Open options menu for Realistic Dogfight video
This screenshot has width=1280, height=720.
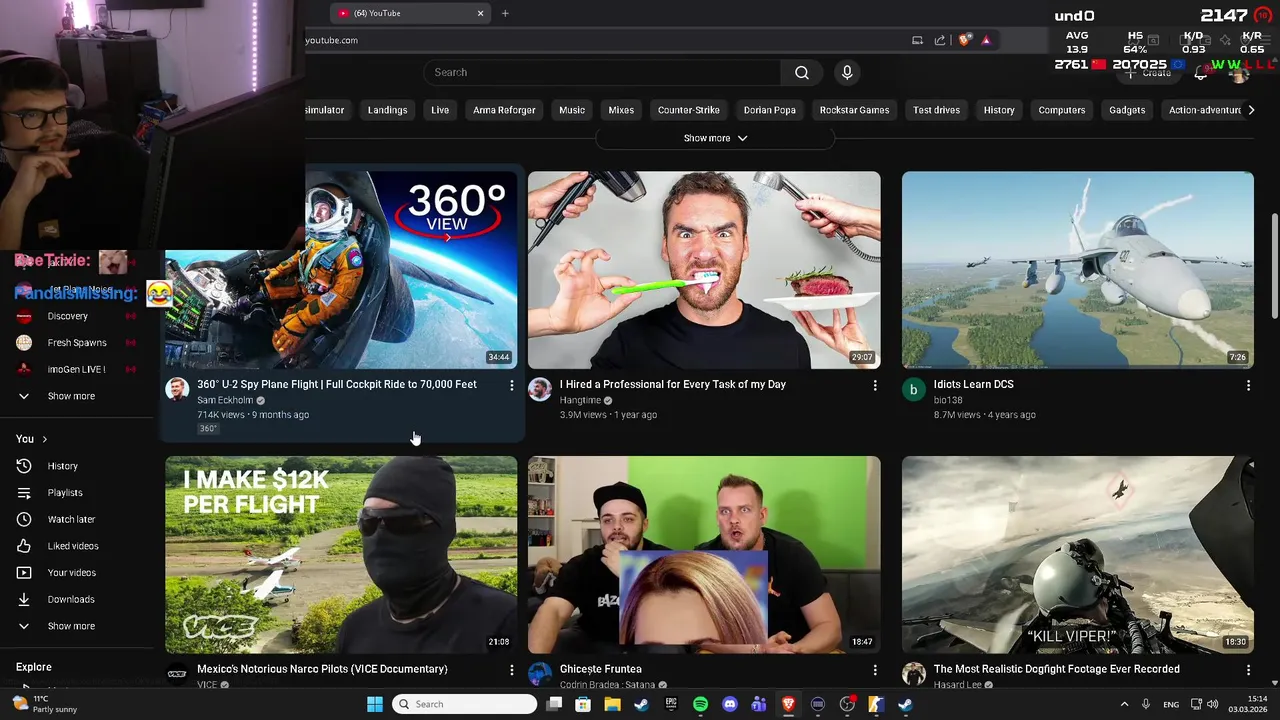pyautogui.click(x=1248, y=669)
